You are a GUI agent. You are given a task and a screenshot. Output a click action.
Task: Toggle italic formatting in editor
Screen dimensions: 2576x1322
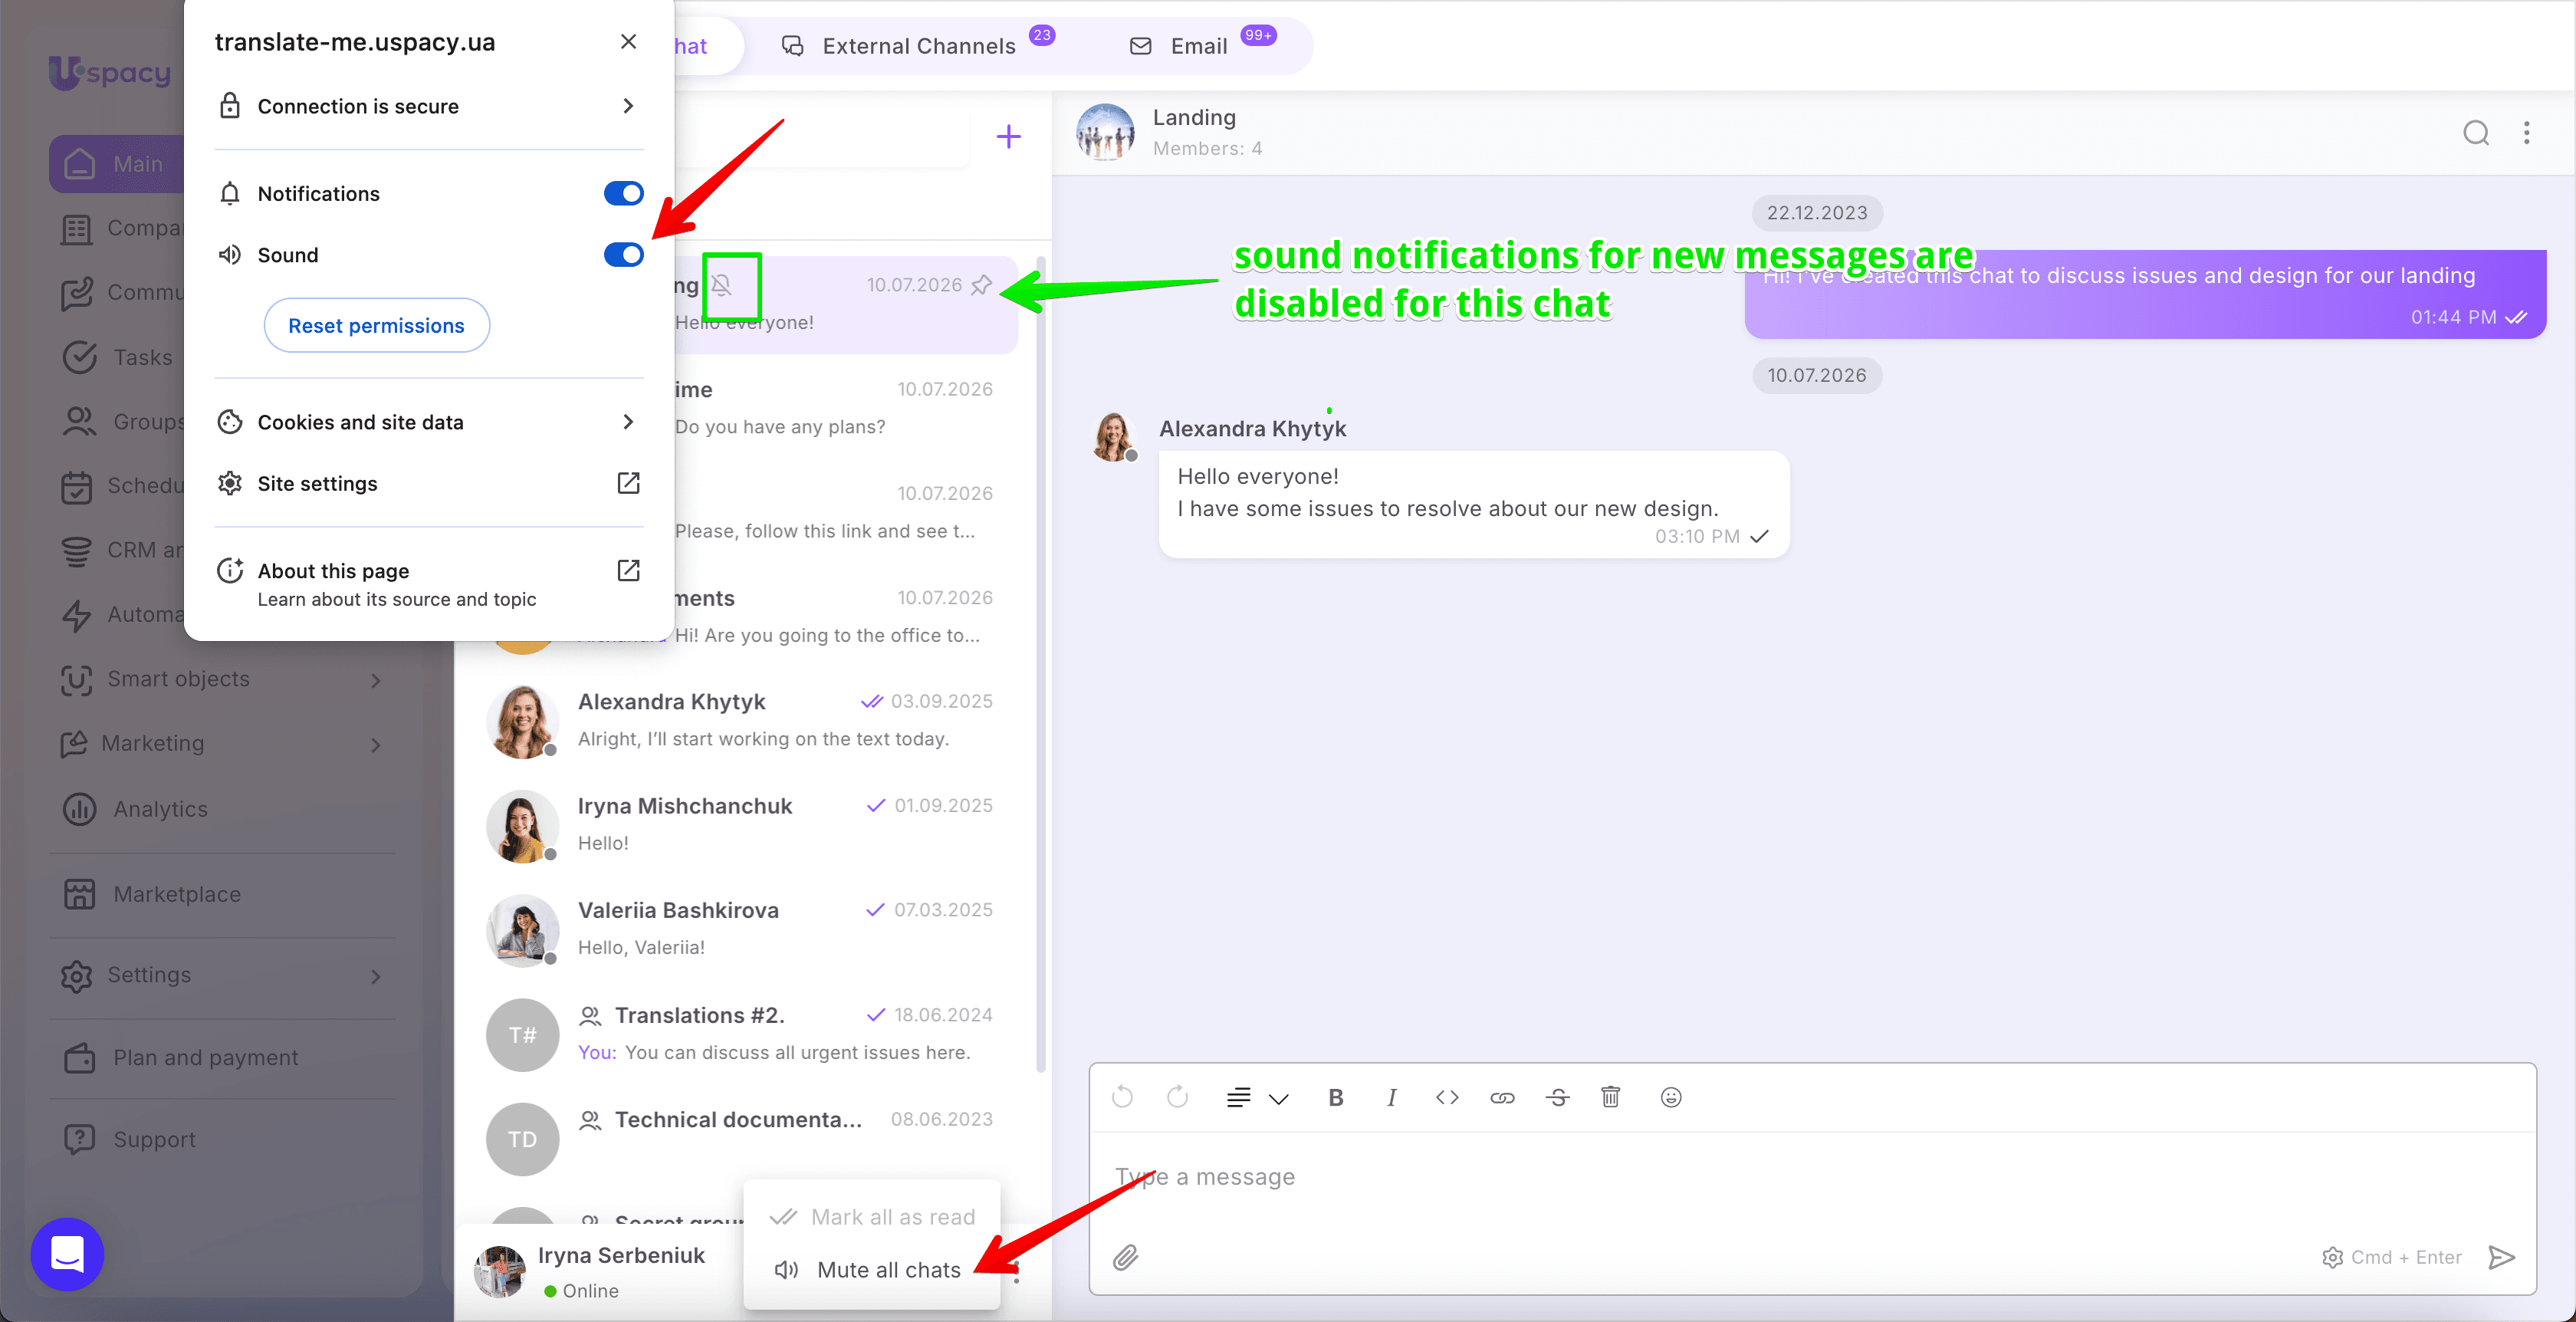(1391, 1097)
